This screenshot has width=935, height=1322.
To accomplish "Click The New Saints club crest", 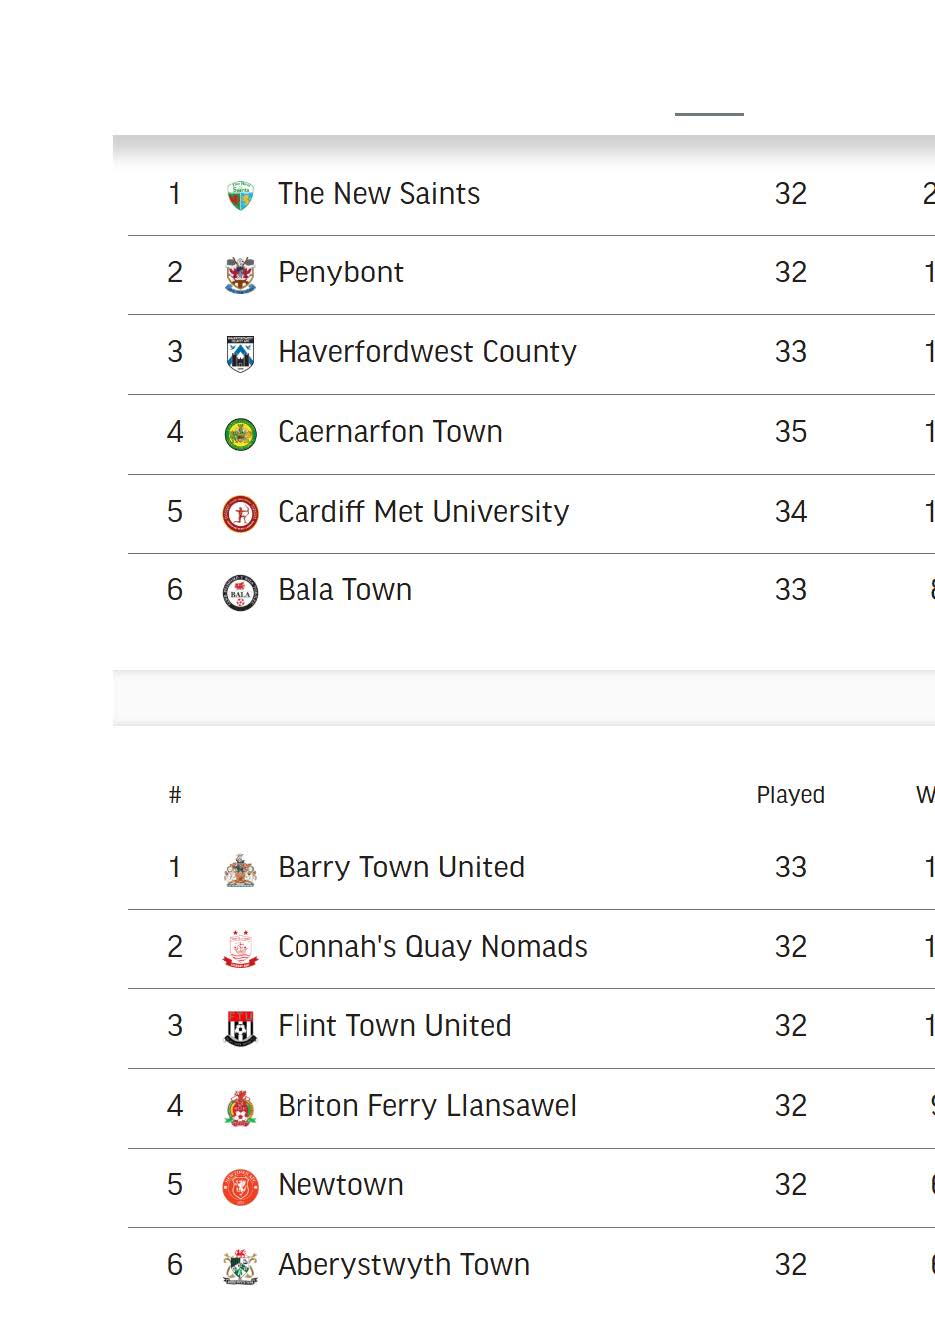I will (x=240, y=195).
